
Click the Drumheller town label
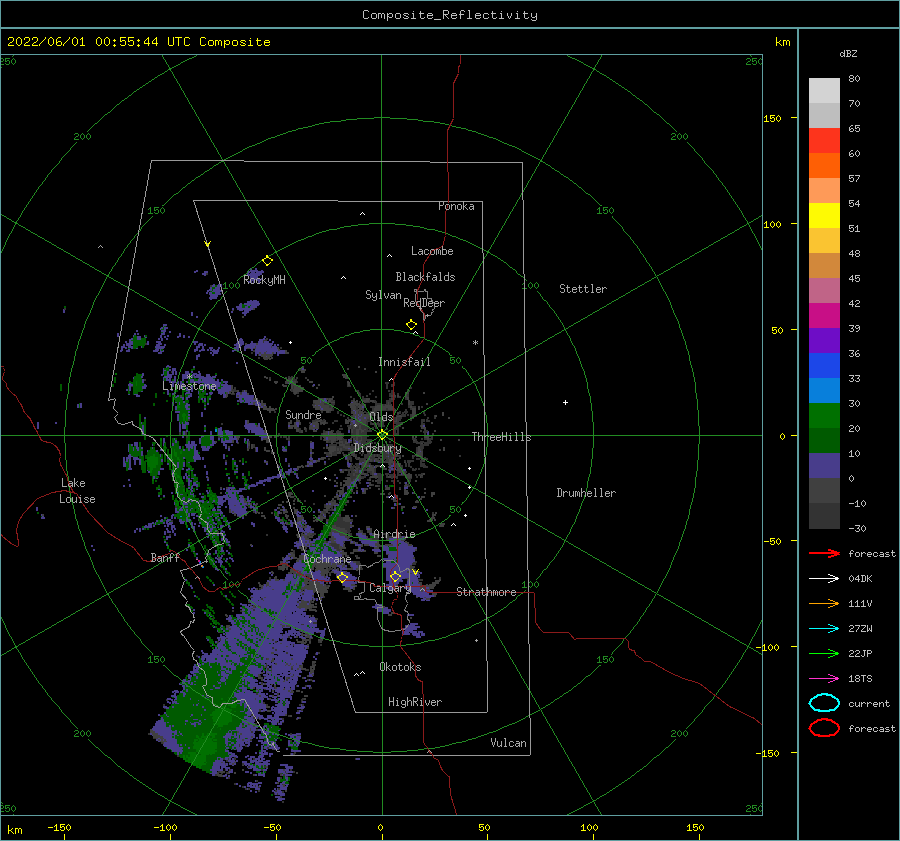[586, 493]
